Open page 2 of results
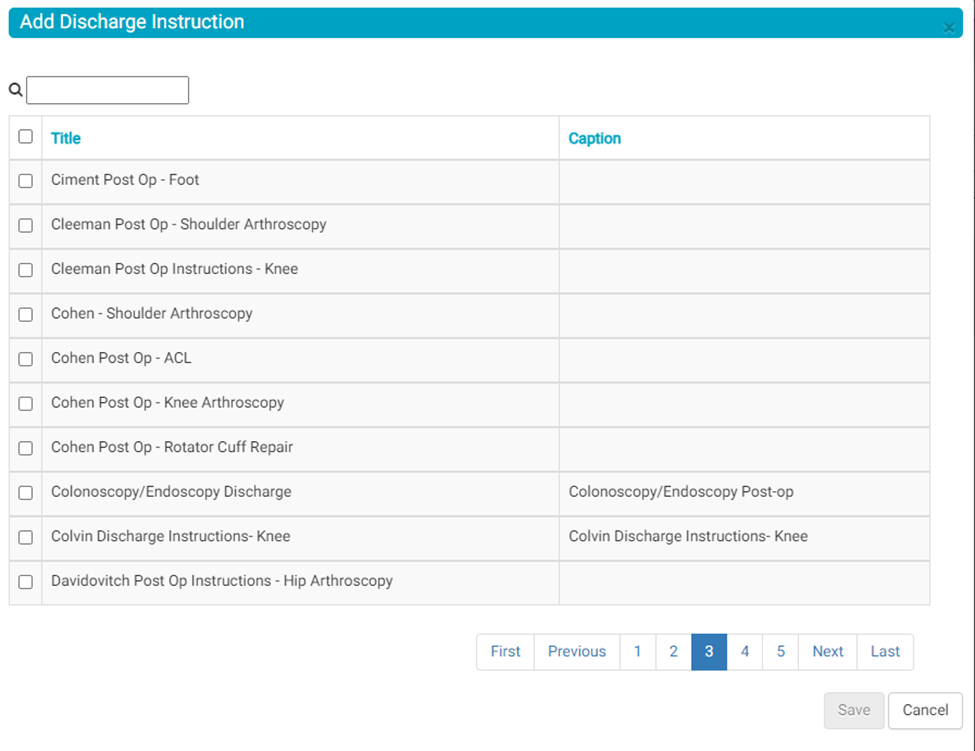This screenshot has height=751, width=975. coord(673,651)
